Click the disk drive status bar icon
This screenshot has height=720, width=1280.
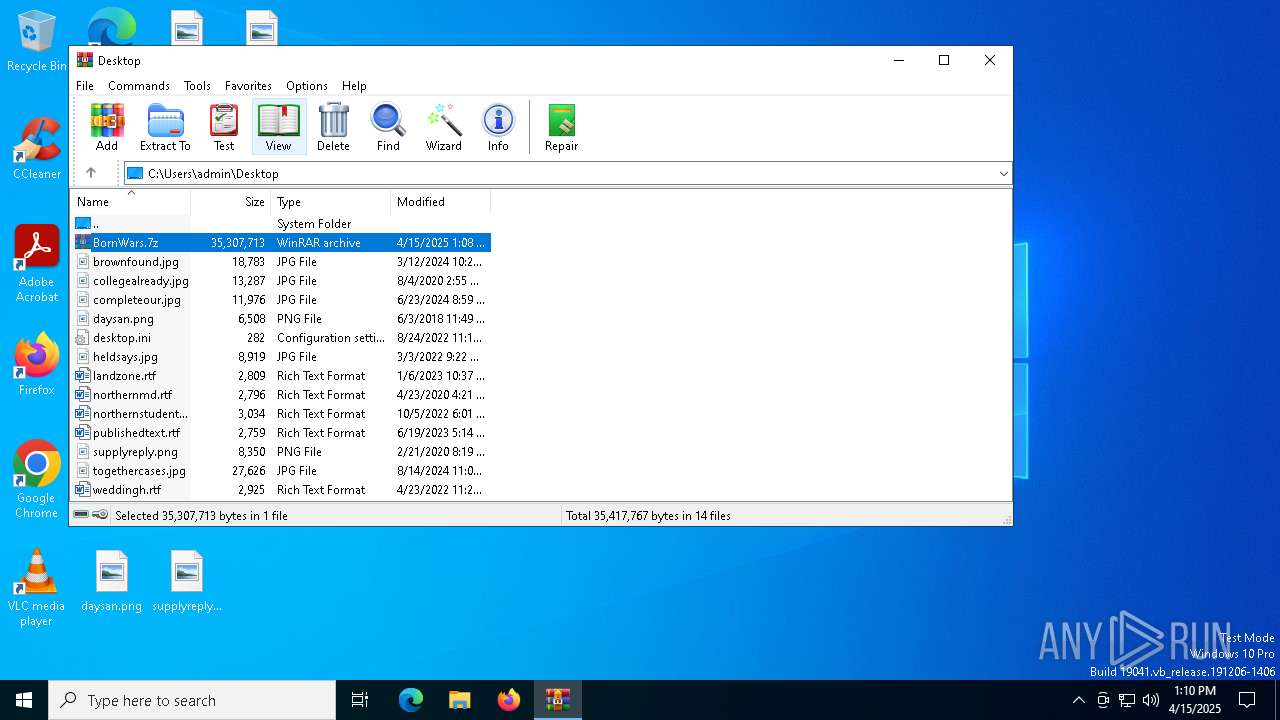click(81, 515)
